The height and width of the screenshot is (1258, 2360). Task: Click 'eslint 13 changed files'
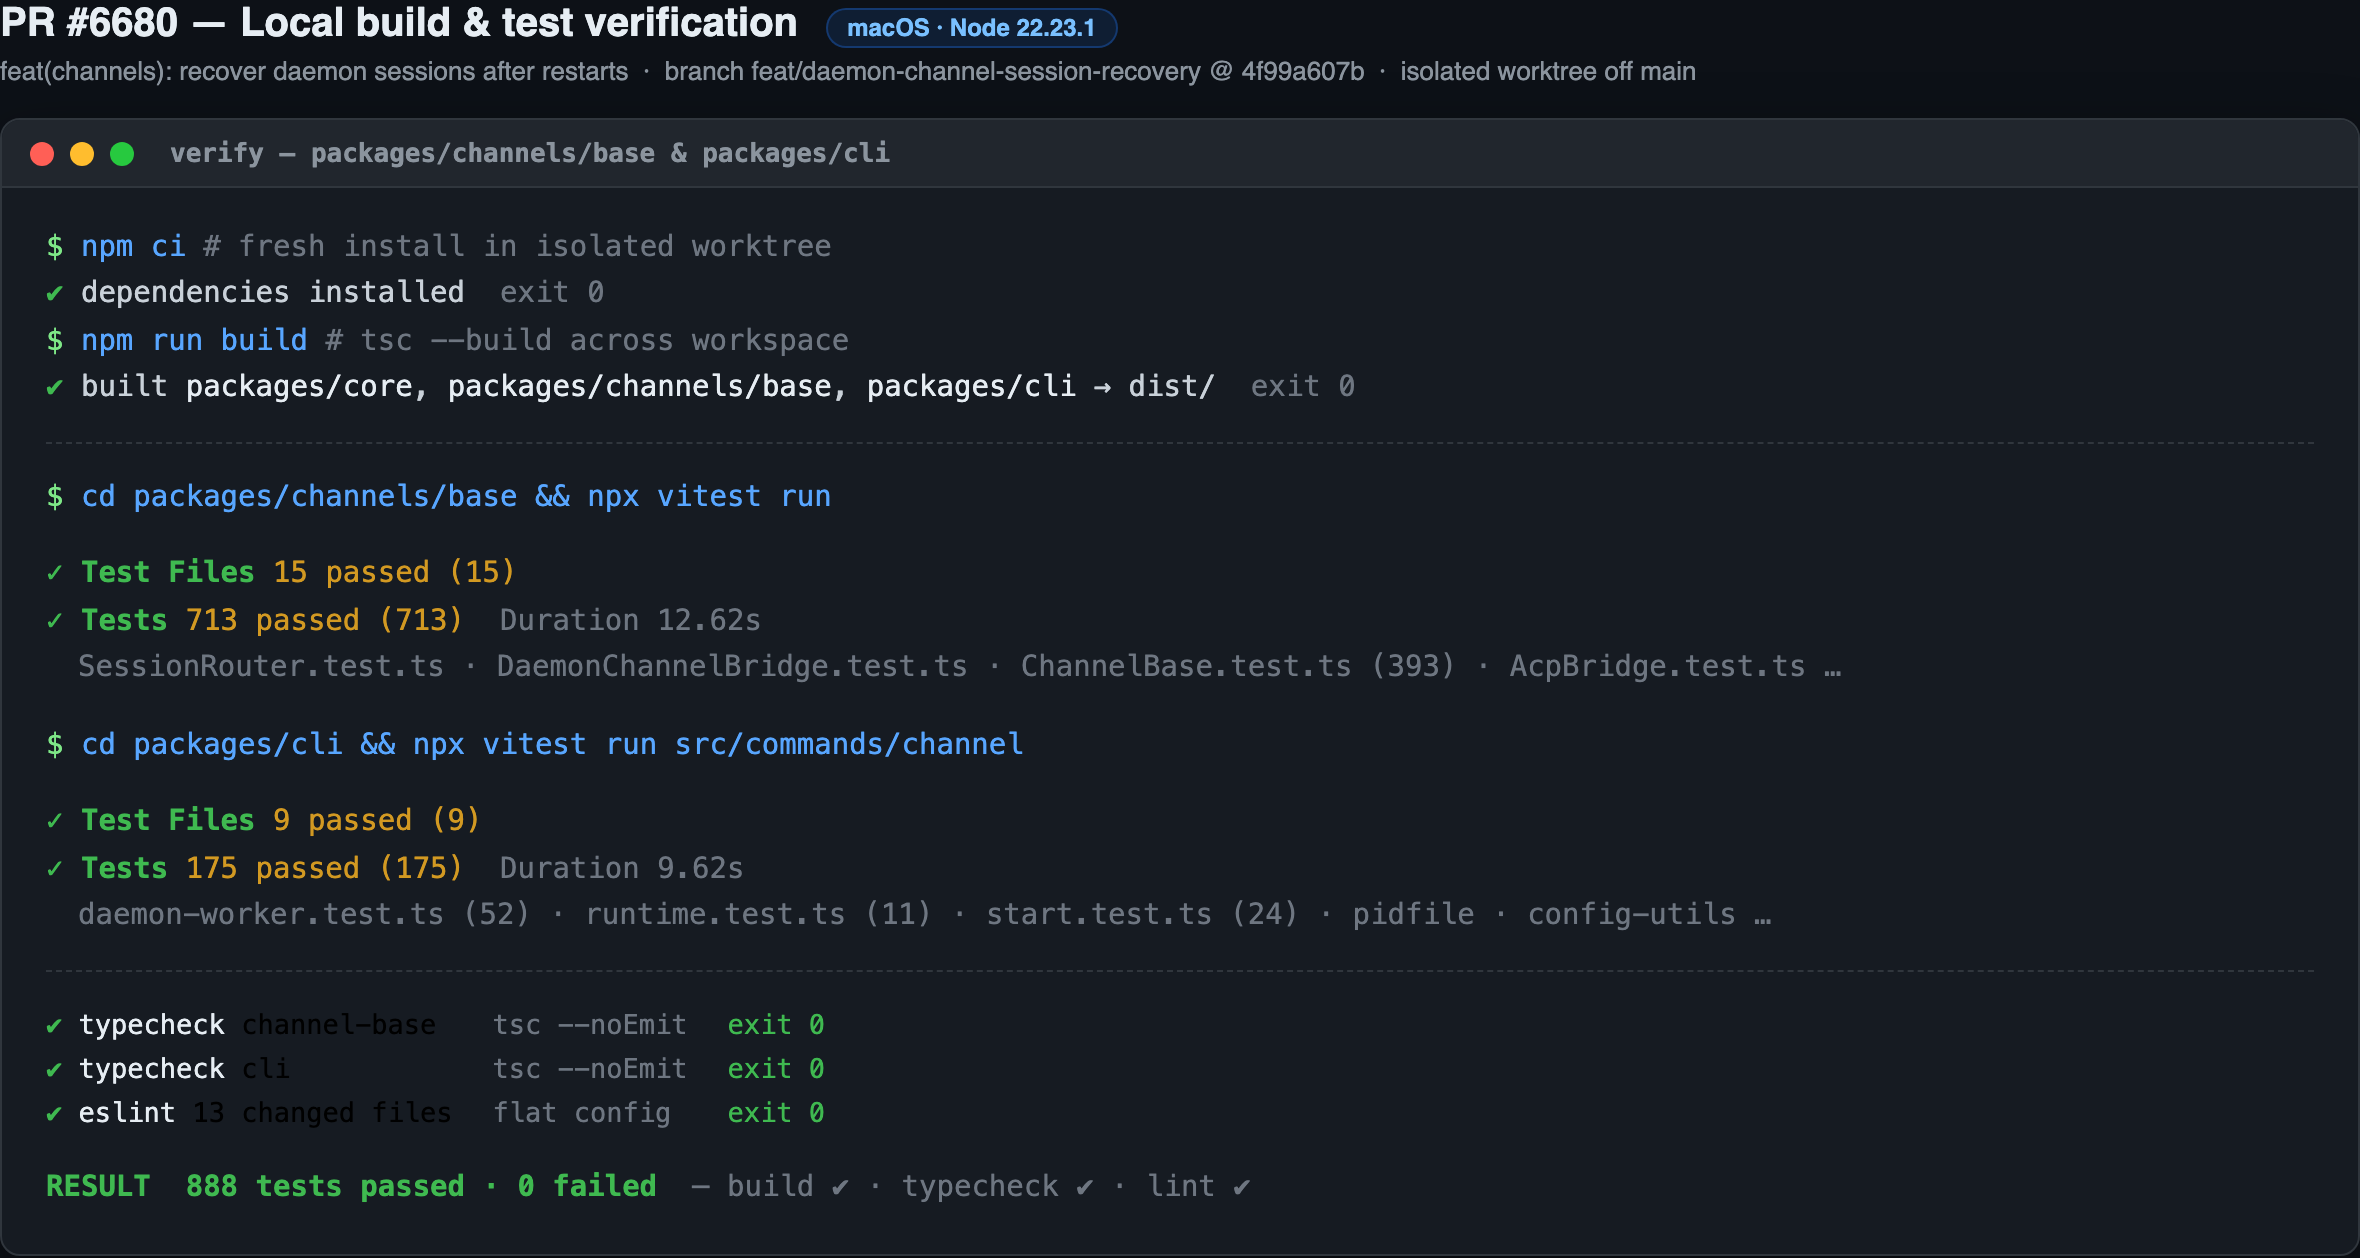(x=265, y=1113)
